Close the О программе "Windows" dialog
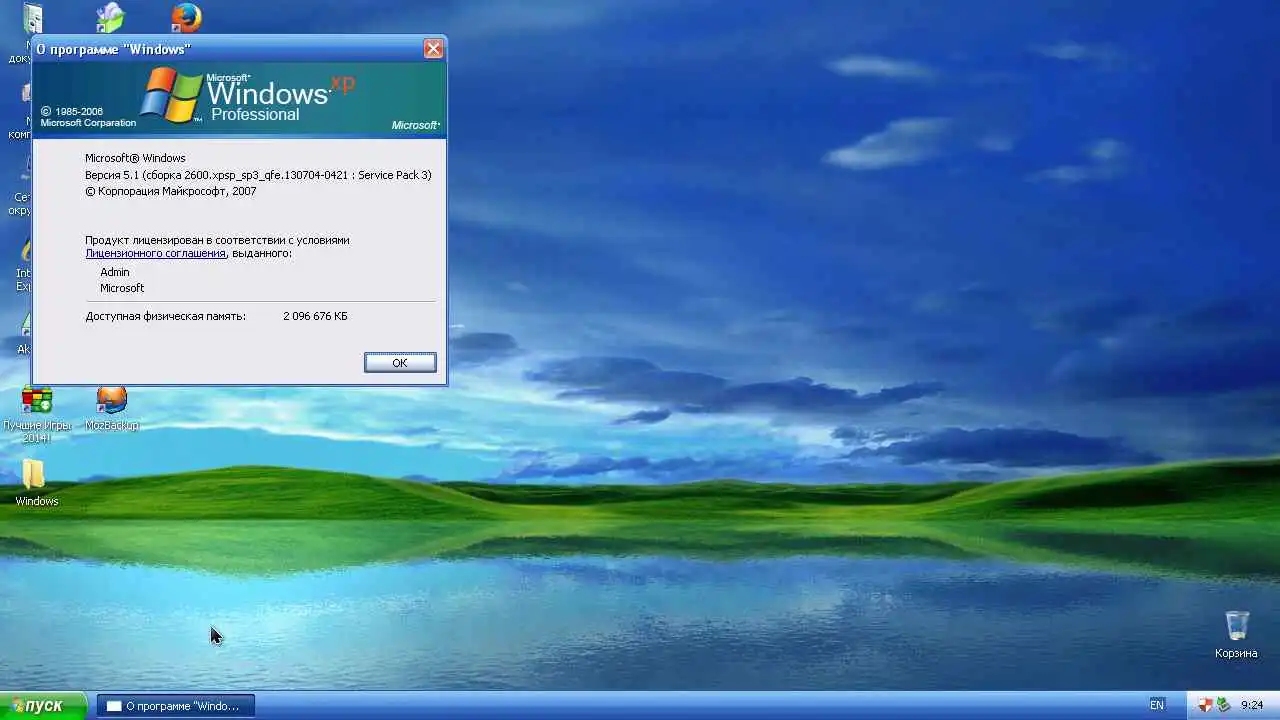 pyautogui.click(x=433, y=48)
